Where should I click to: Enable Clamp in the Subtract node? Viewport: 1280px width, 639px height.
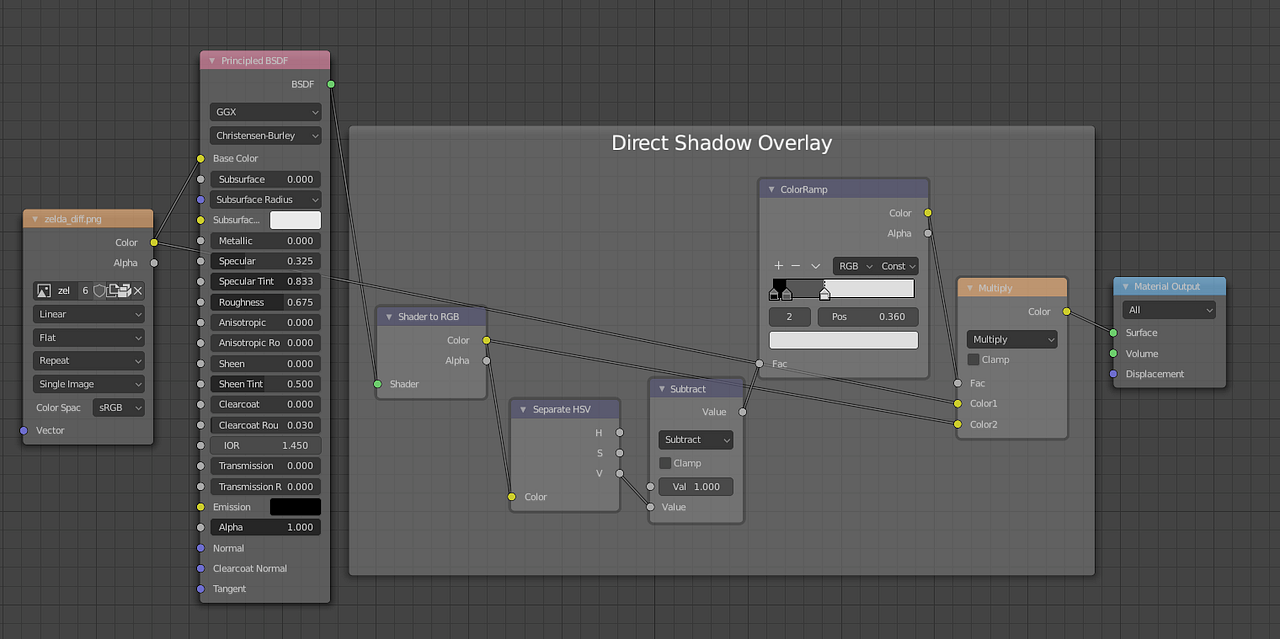(665, 463)
